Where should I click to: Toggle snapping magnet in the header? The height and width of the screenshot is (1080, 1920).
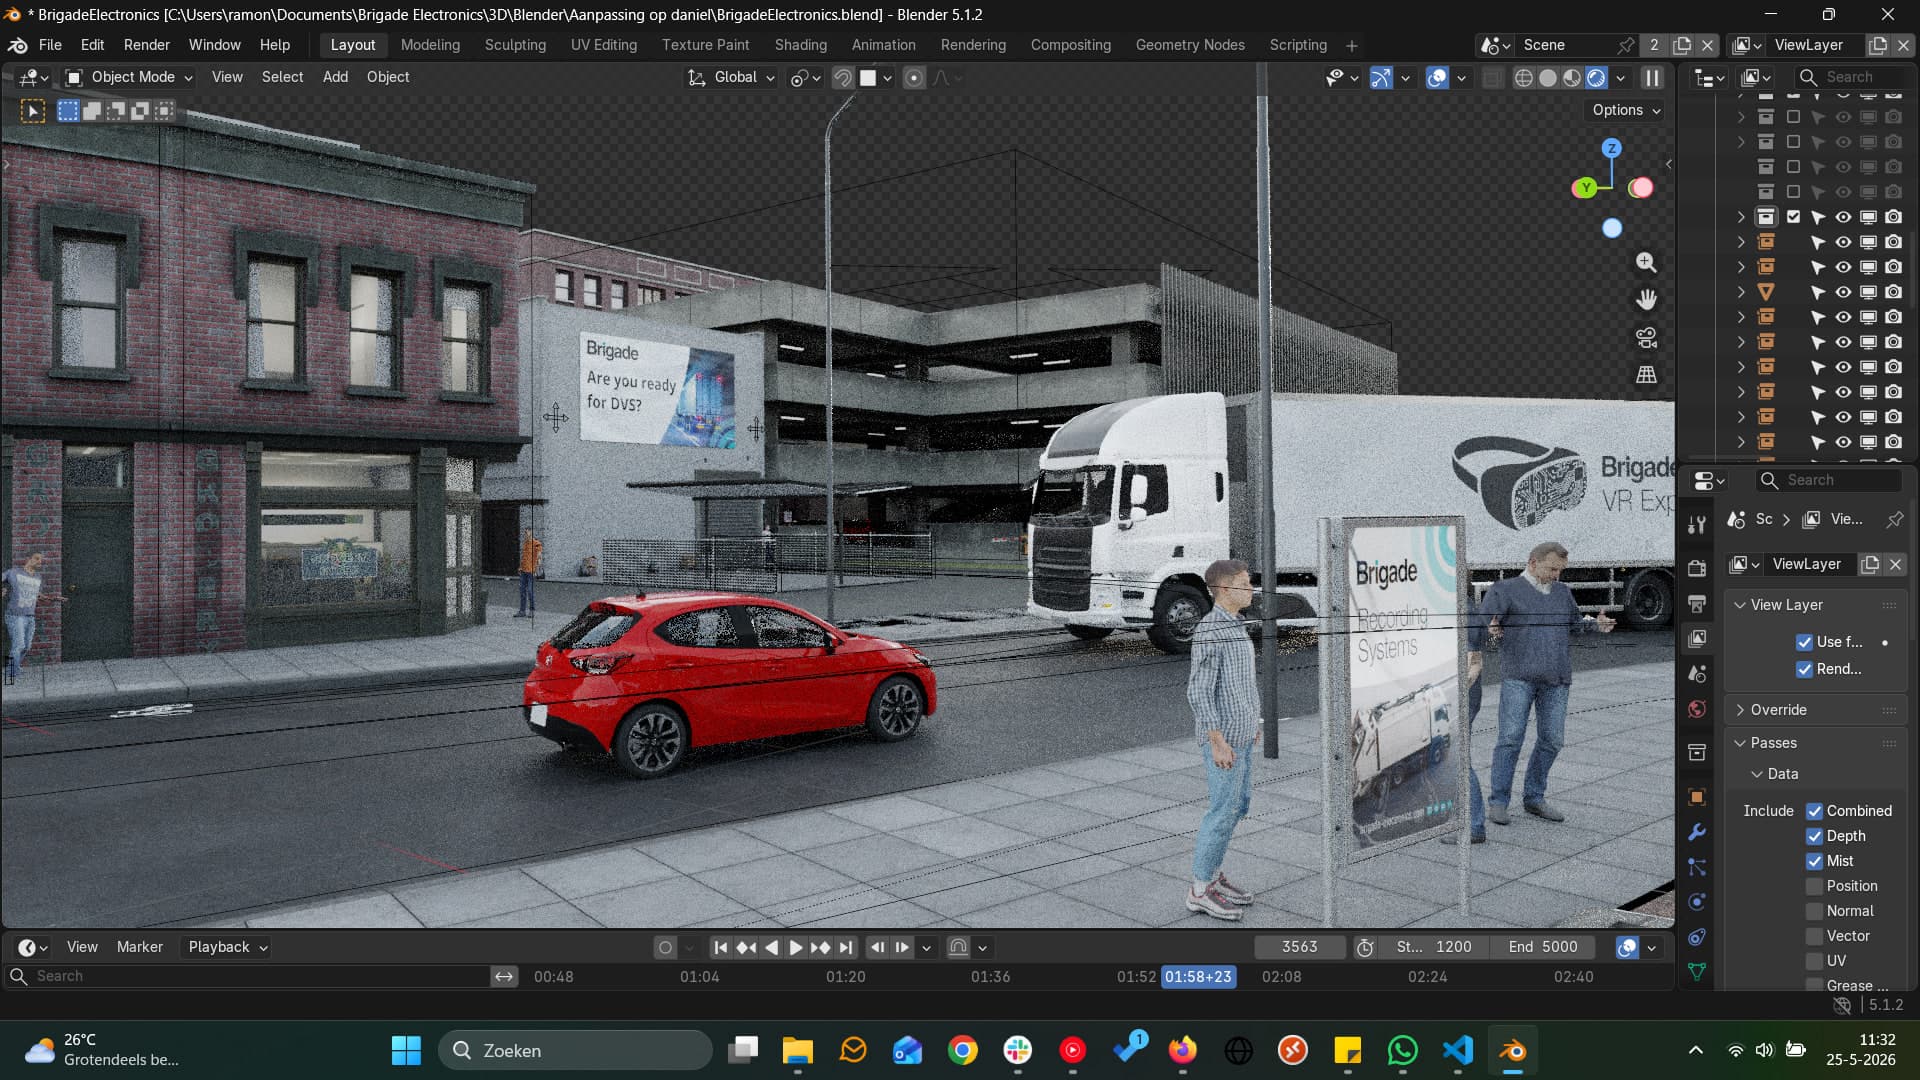[842, 77]
